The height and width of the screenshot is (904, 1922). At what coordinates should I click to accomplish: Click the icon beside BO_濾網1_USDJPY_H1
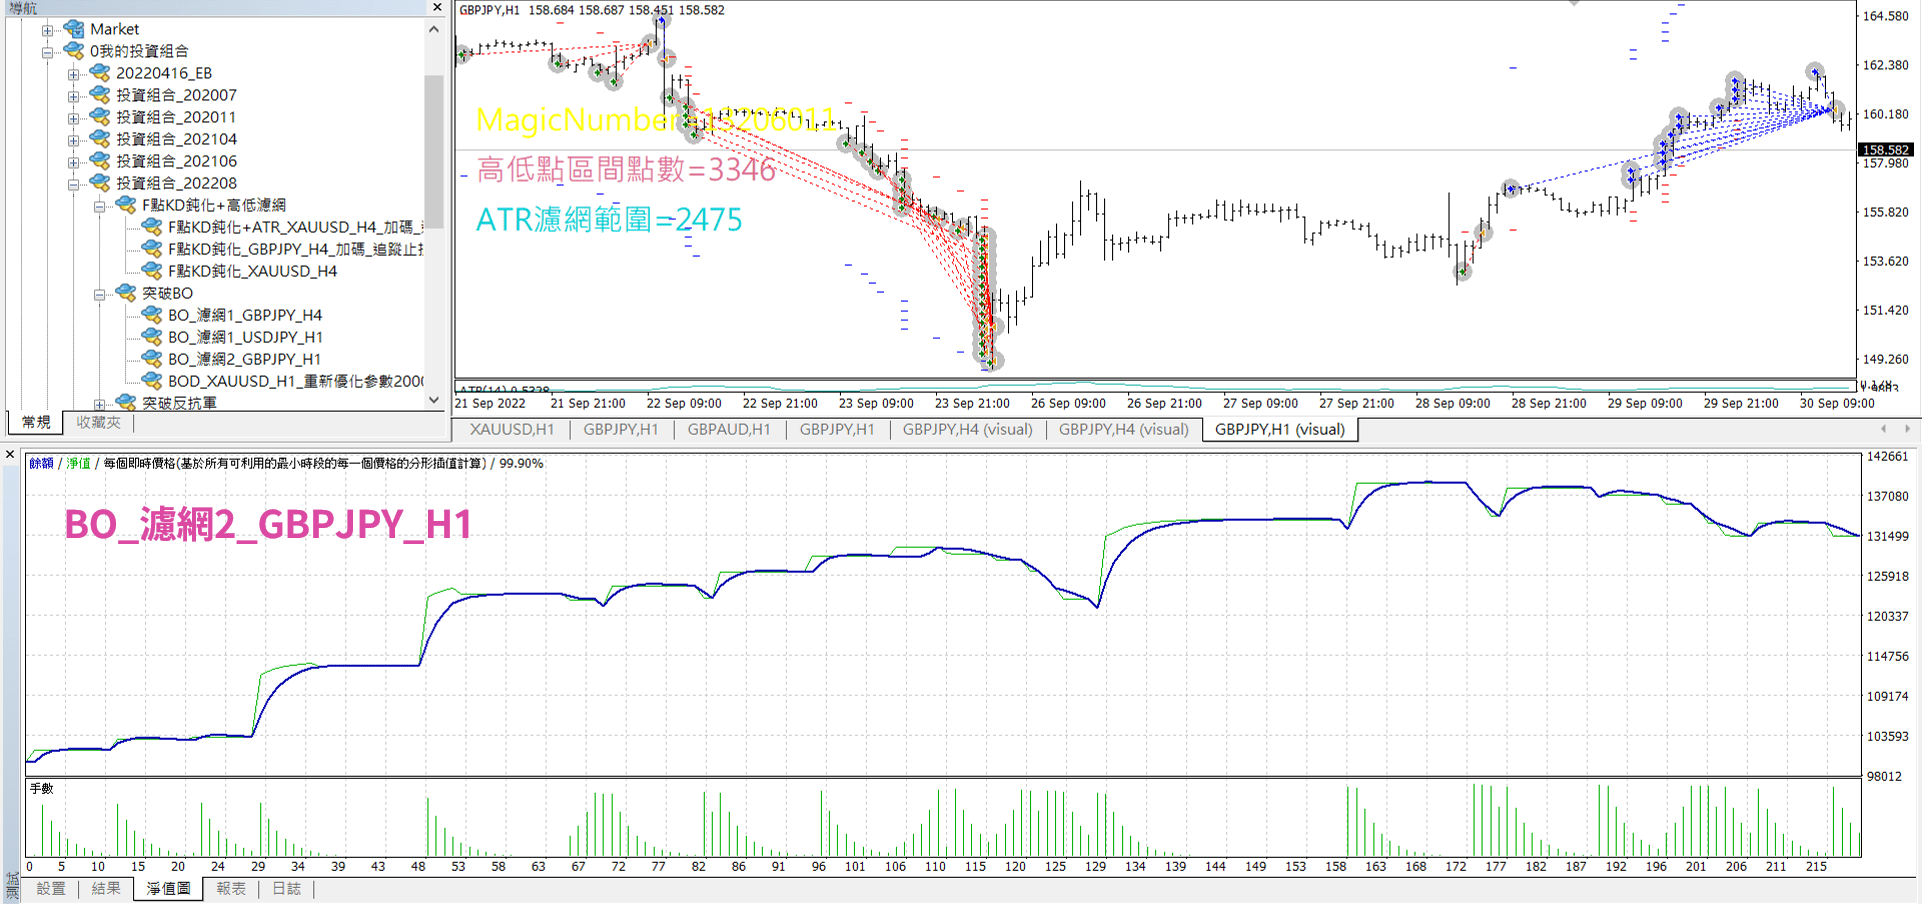pyautogui.click(x=152, y=337)
